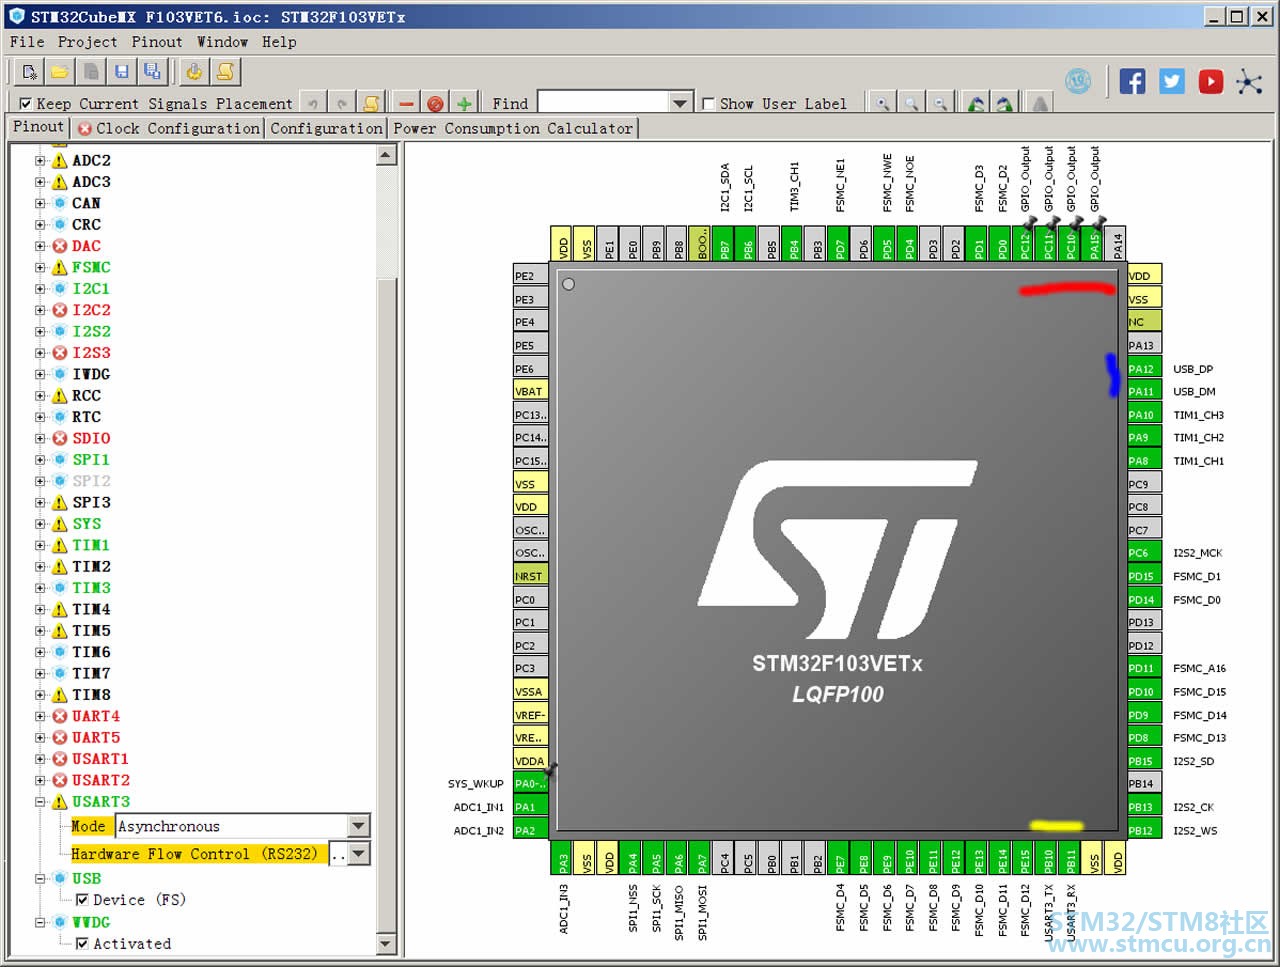Click the gear-shaped generate code icon
The image size is (1280, 967).
point(194,72)
